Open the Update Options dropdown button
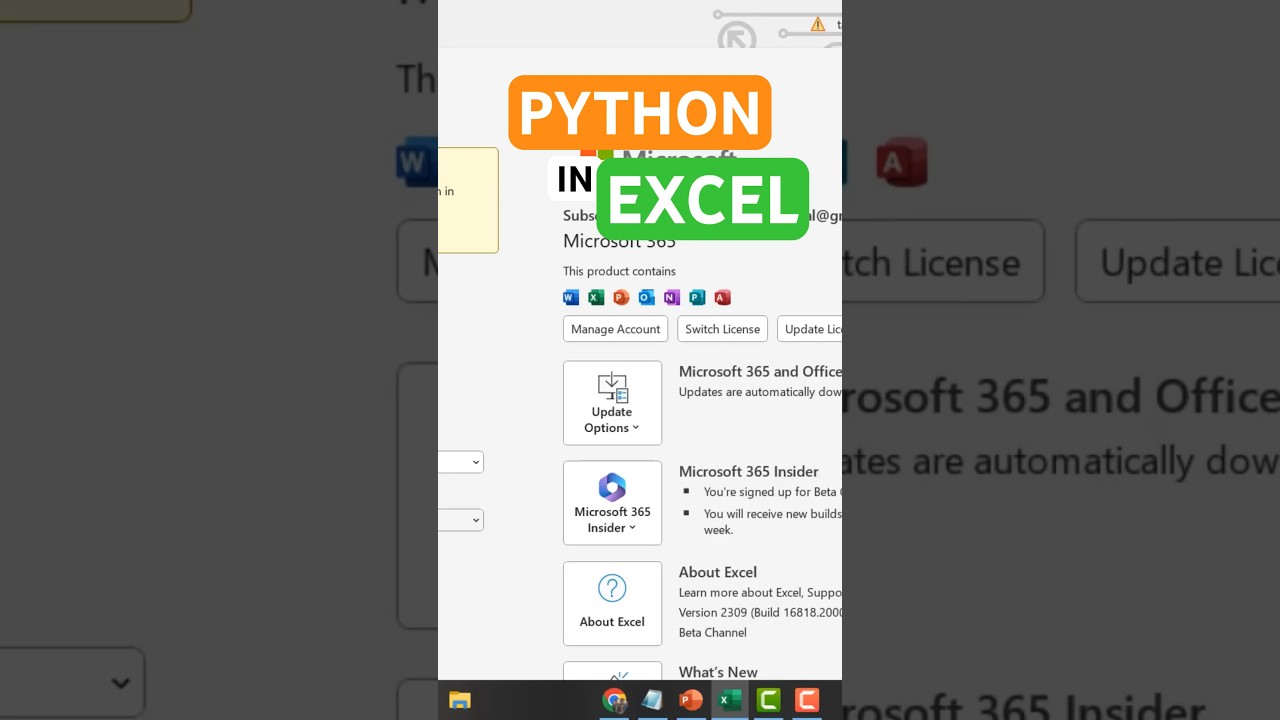The width and height of the screenshot is (1280, 720). pos(612,403)
